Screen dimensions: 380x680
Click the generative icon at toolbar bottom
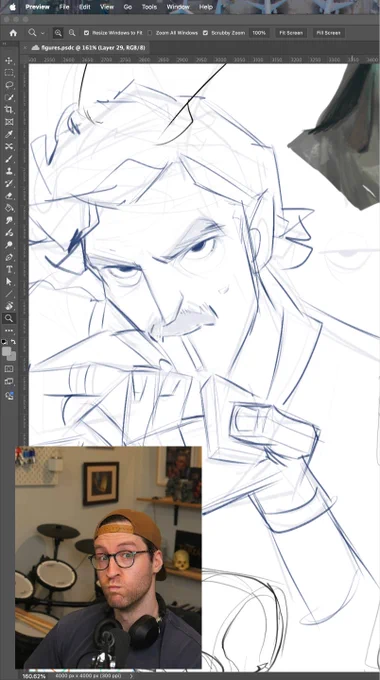pos(9,395)
